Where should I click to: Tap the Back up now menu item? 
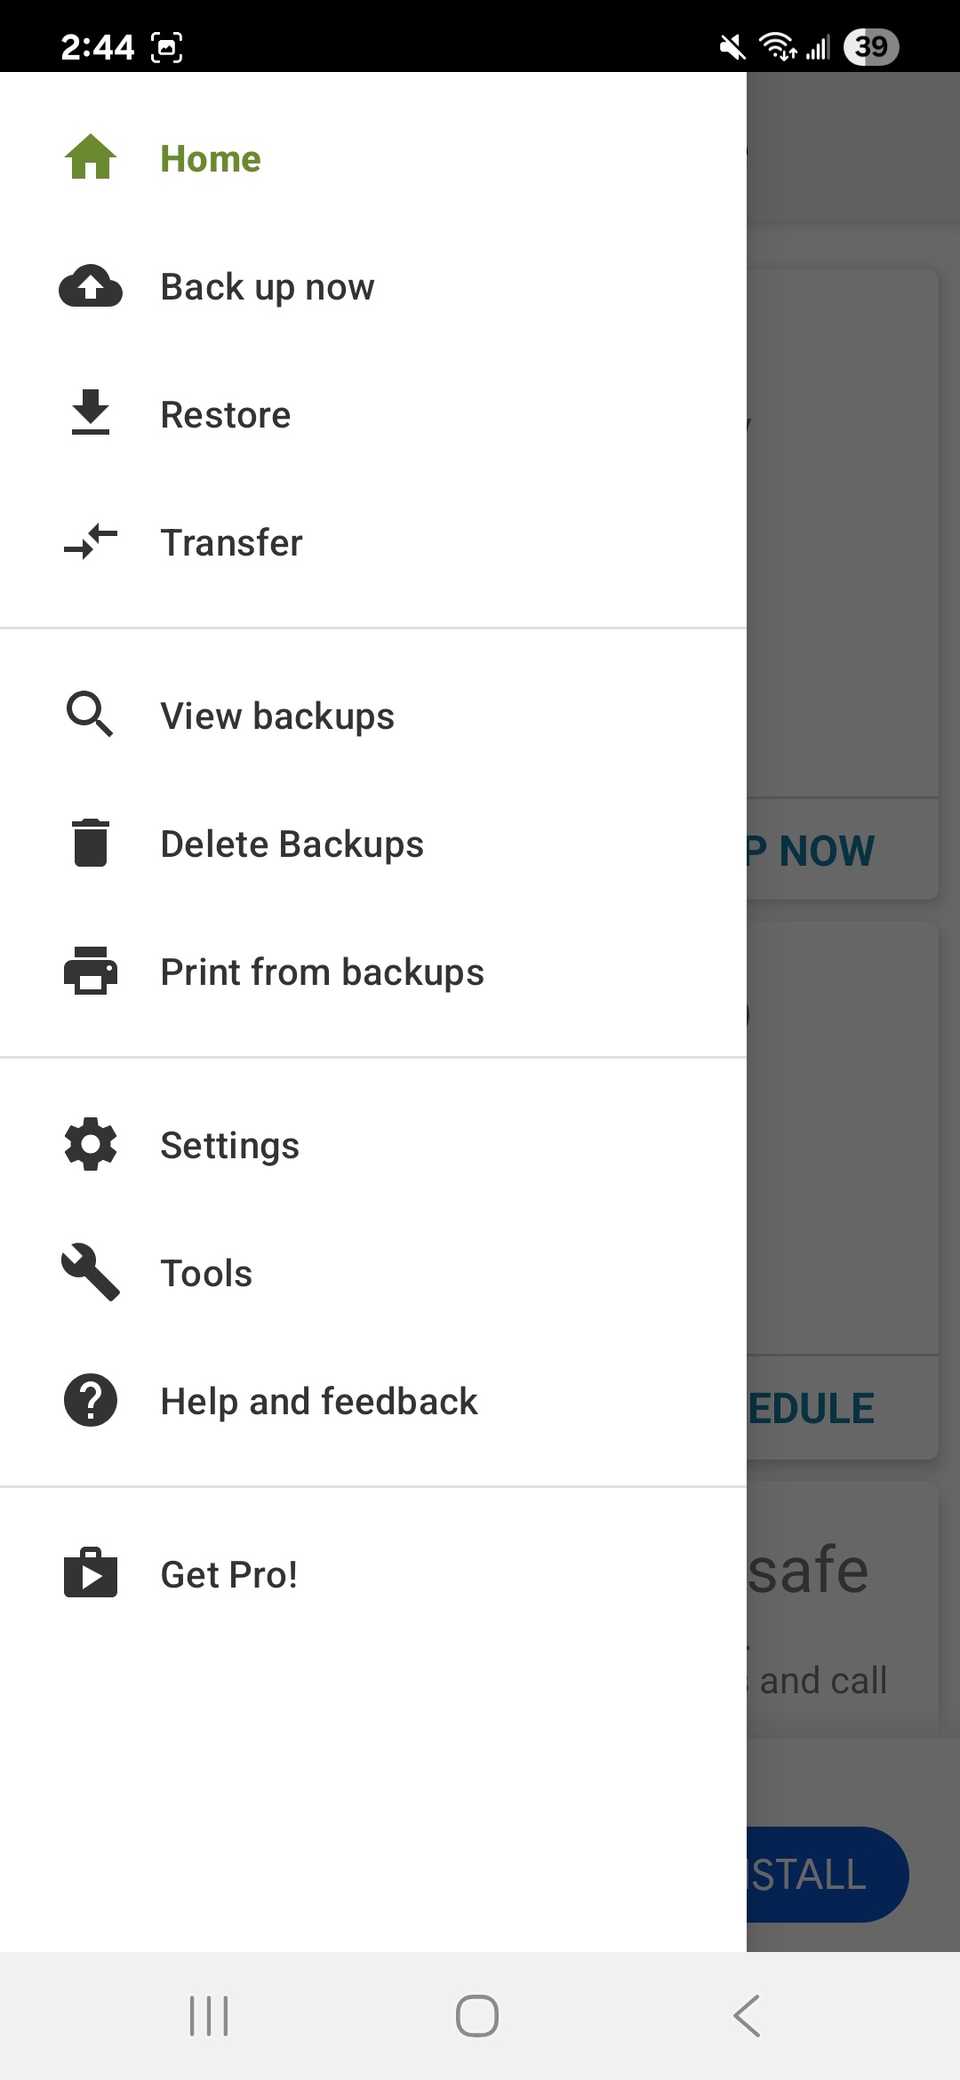click(x=266, y=287)
